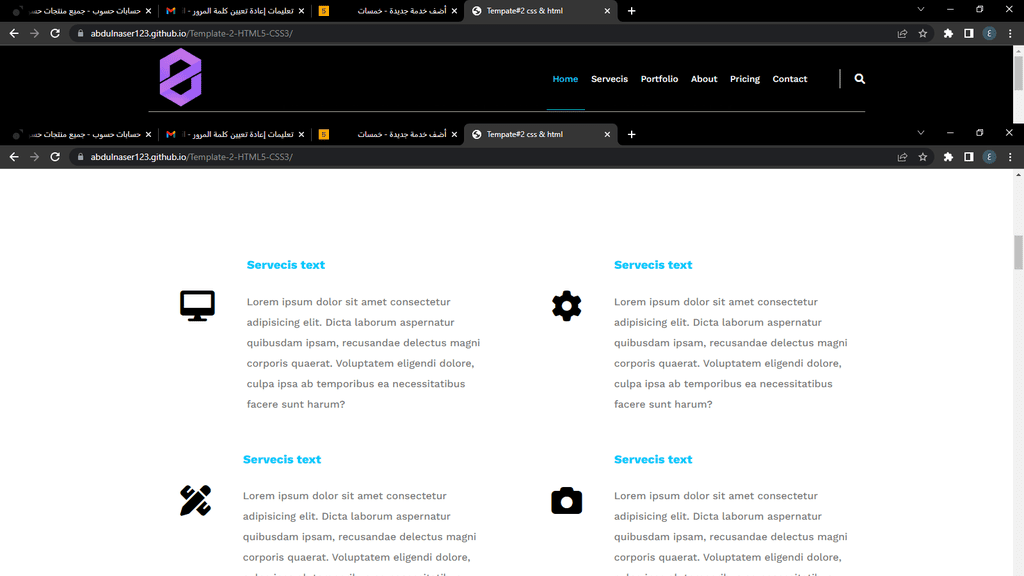The height and width of the screenshot is (576, 1024).
Task: Click Servecis text heading beside camera icon
Action: coord(652,459)
